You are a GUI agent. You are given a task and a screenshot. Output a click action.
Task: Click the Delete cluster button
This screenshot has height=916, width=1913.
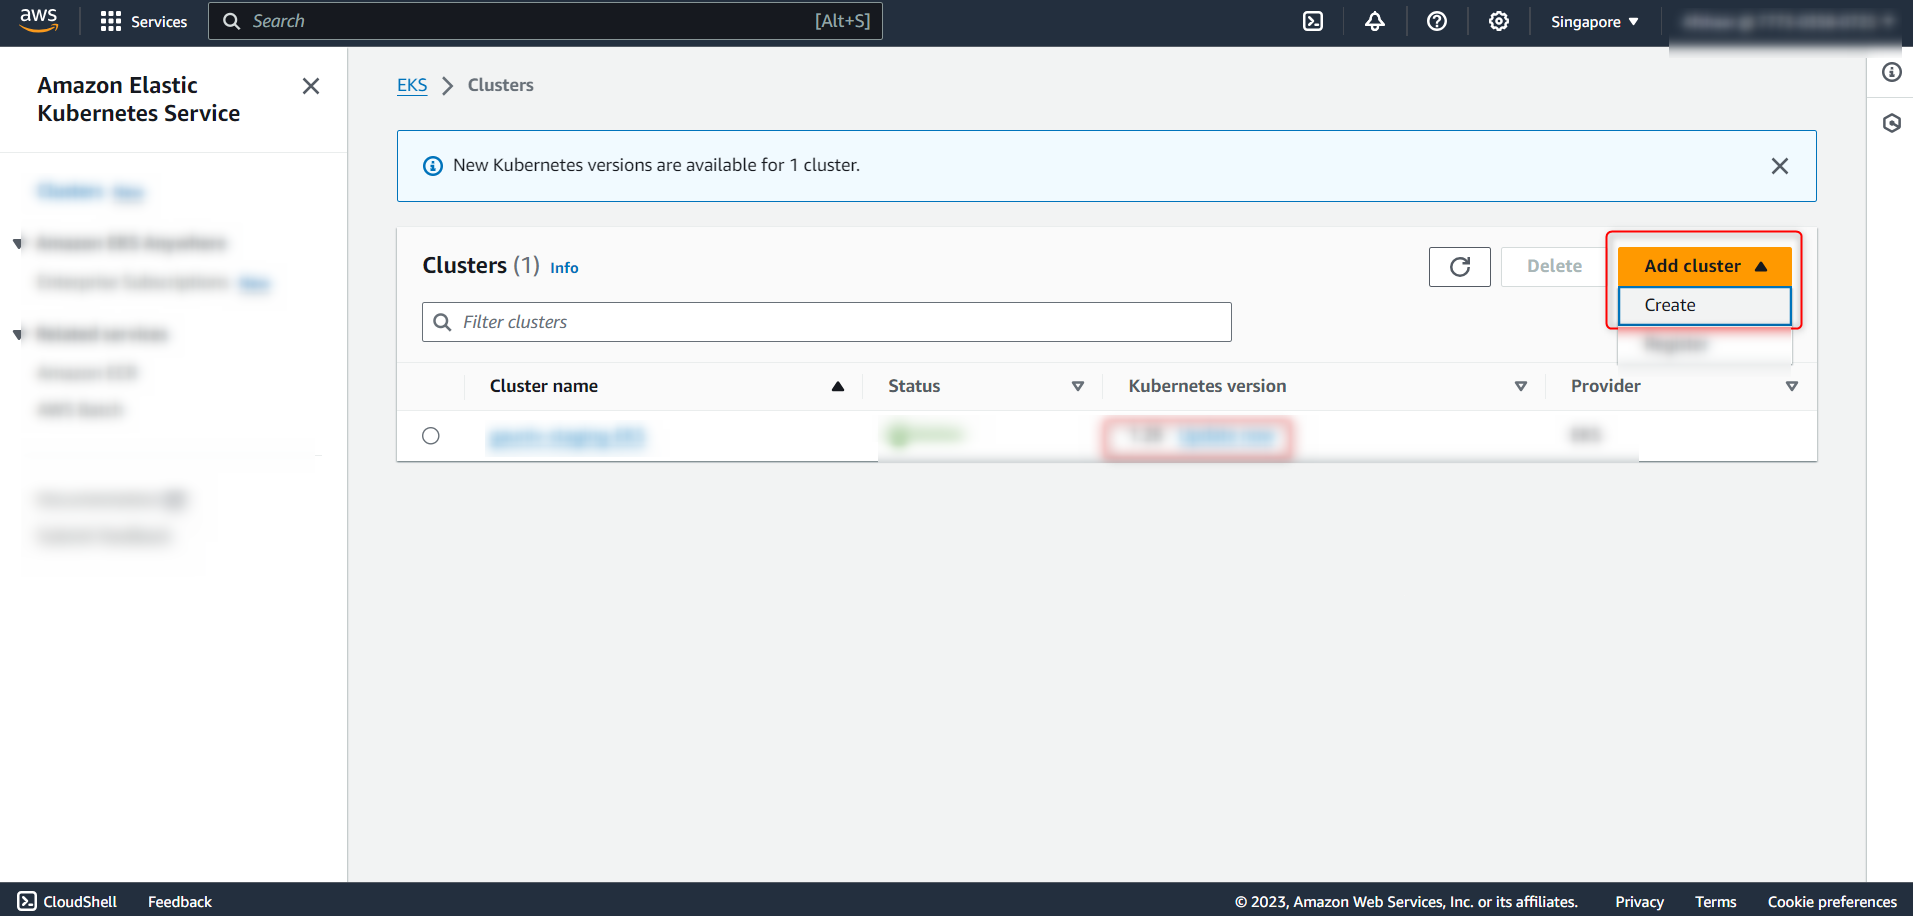[x=1552, y=266]
